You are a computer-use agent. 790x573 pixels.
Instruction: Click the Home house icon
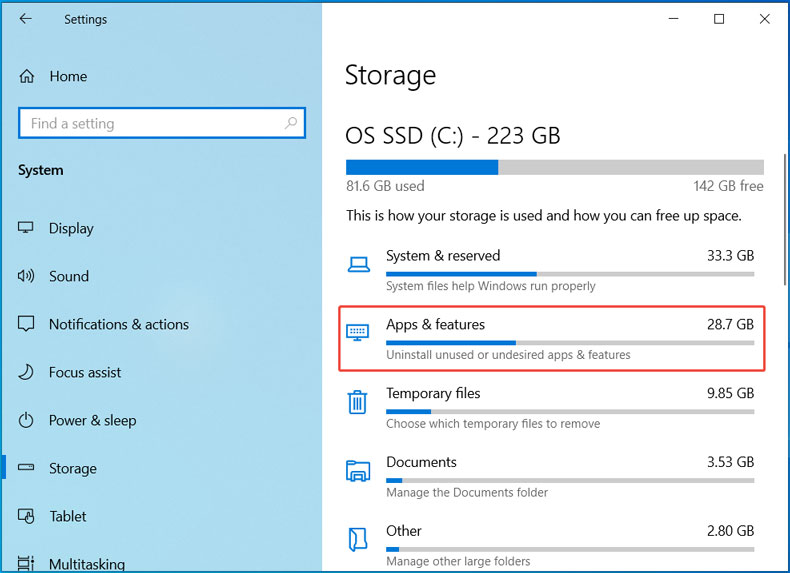[x=27, y=76]
